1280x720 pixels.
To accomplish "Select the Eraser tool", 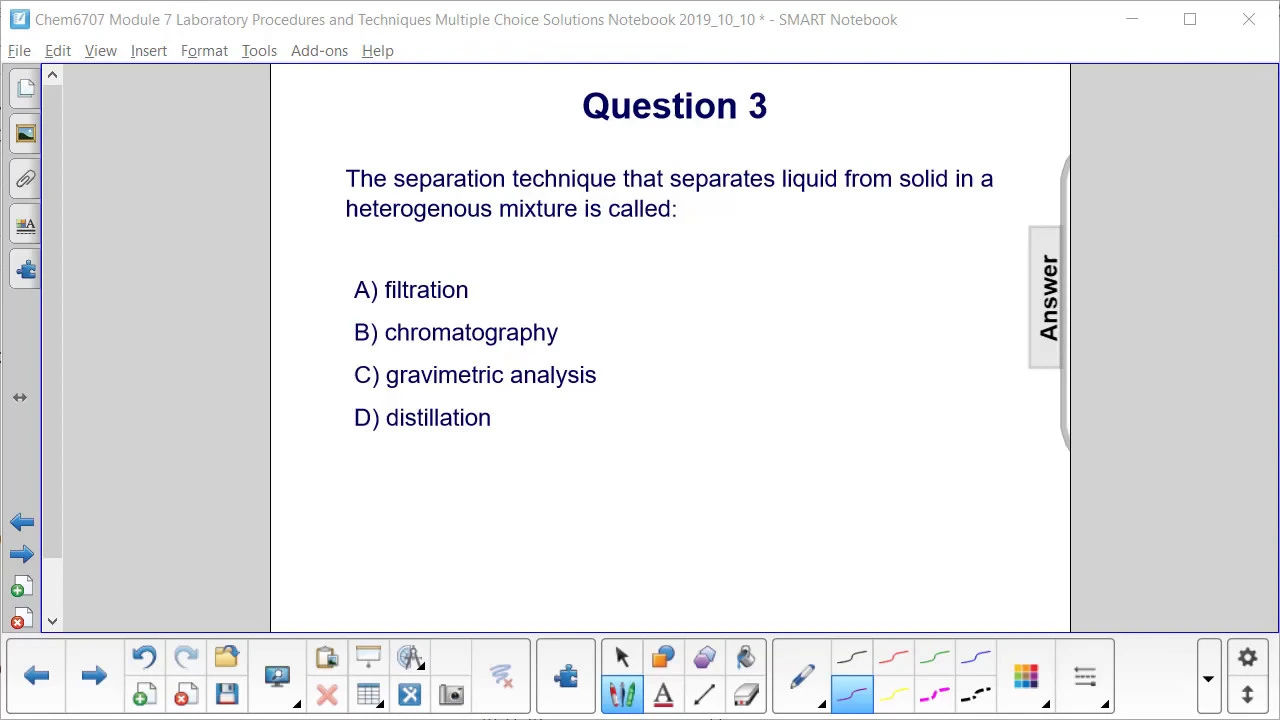I will (x=746, y=695).
